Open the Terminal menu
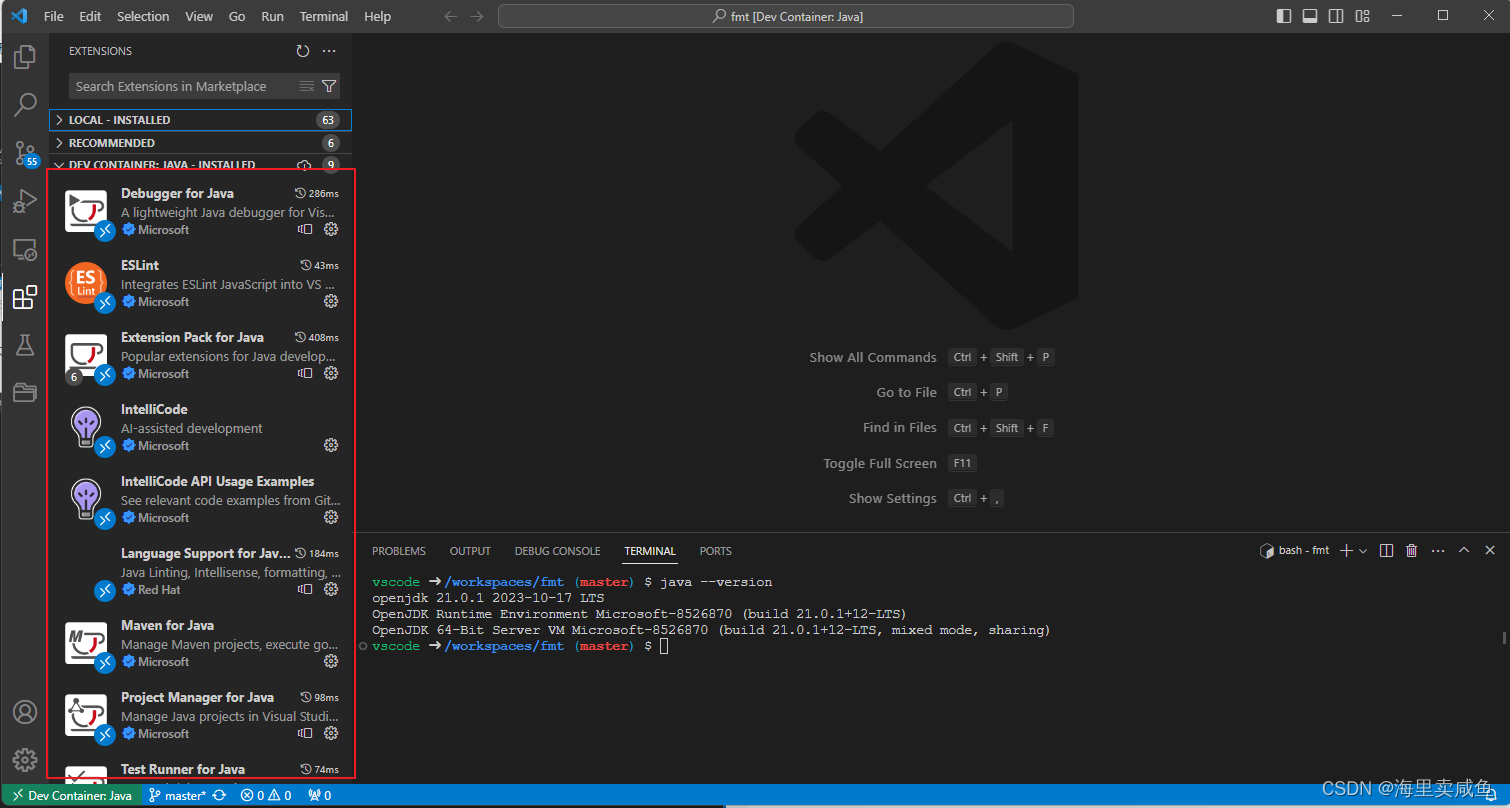This screenshot has width=1510, height=808. (x=323, y=16)
